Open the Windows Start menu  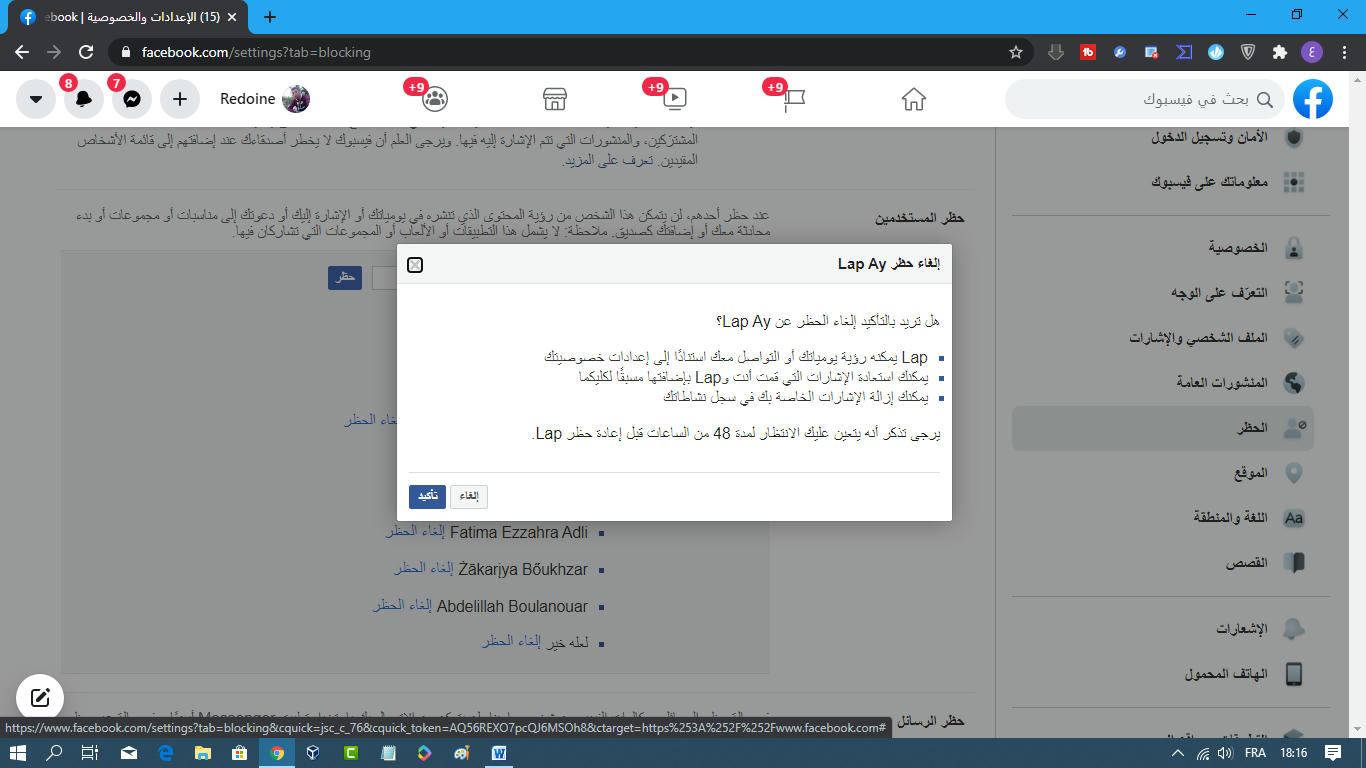[18, 753]
